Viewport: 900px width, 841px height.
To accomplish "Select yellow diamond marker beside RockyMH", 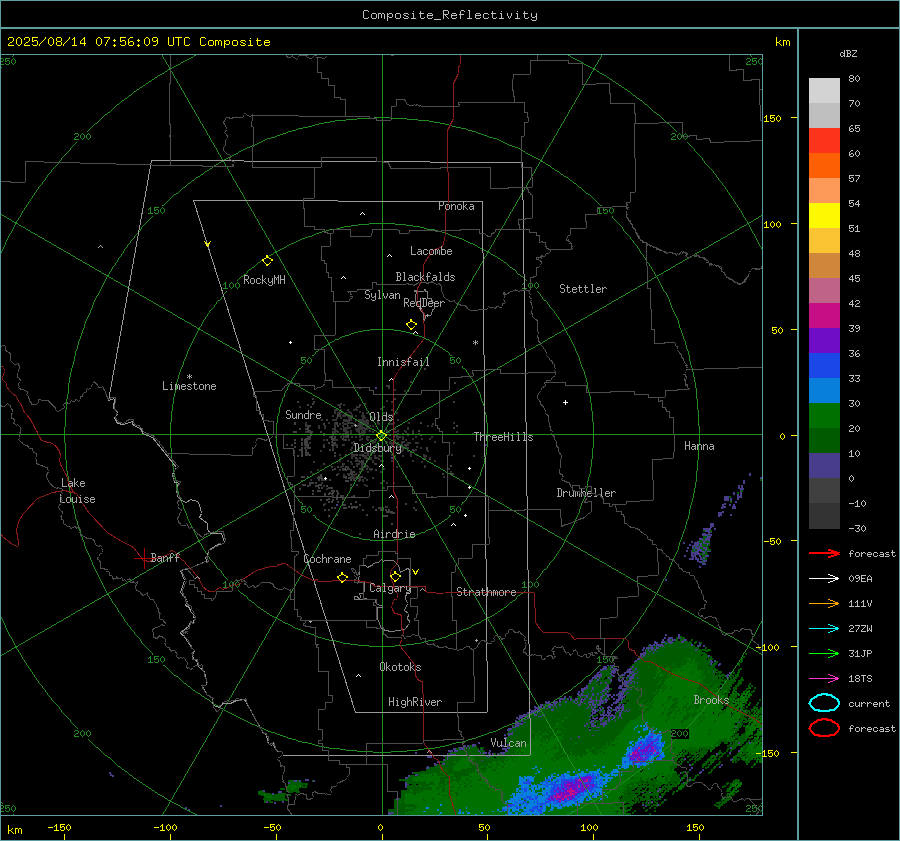I will click(267, 261).
